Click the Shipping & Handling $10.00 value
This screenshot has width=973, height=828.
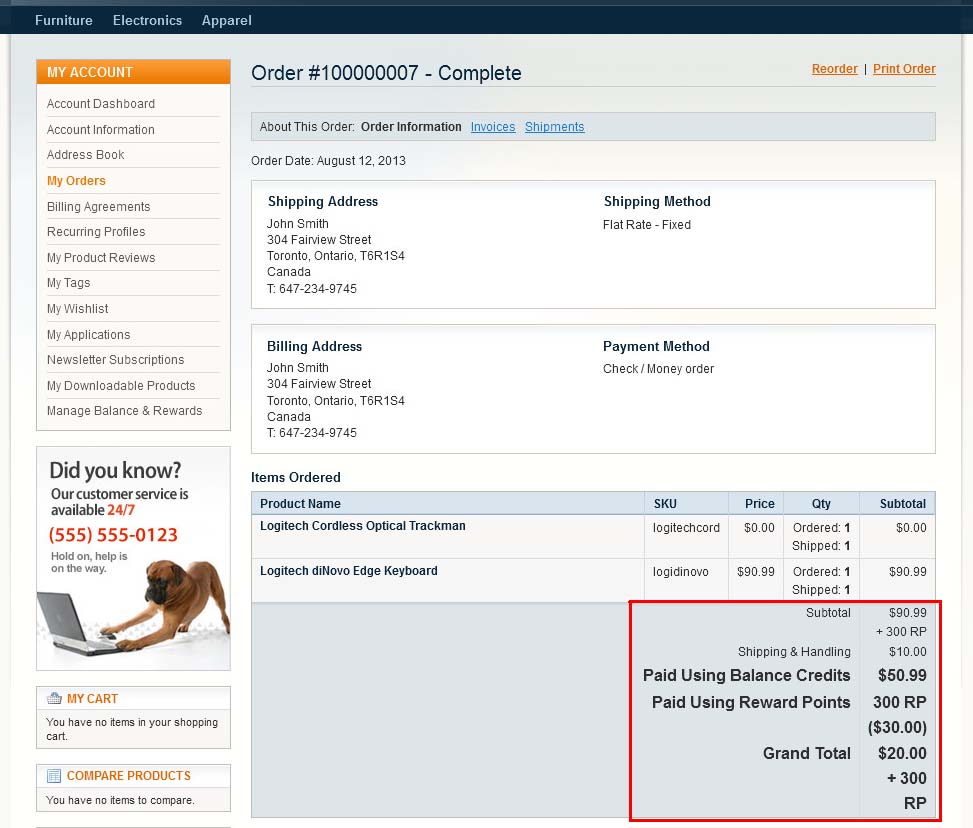pos(908,652)
